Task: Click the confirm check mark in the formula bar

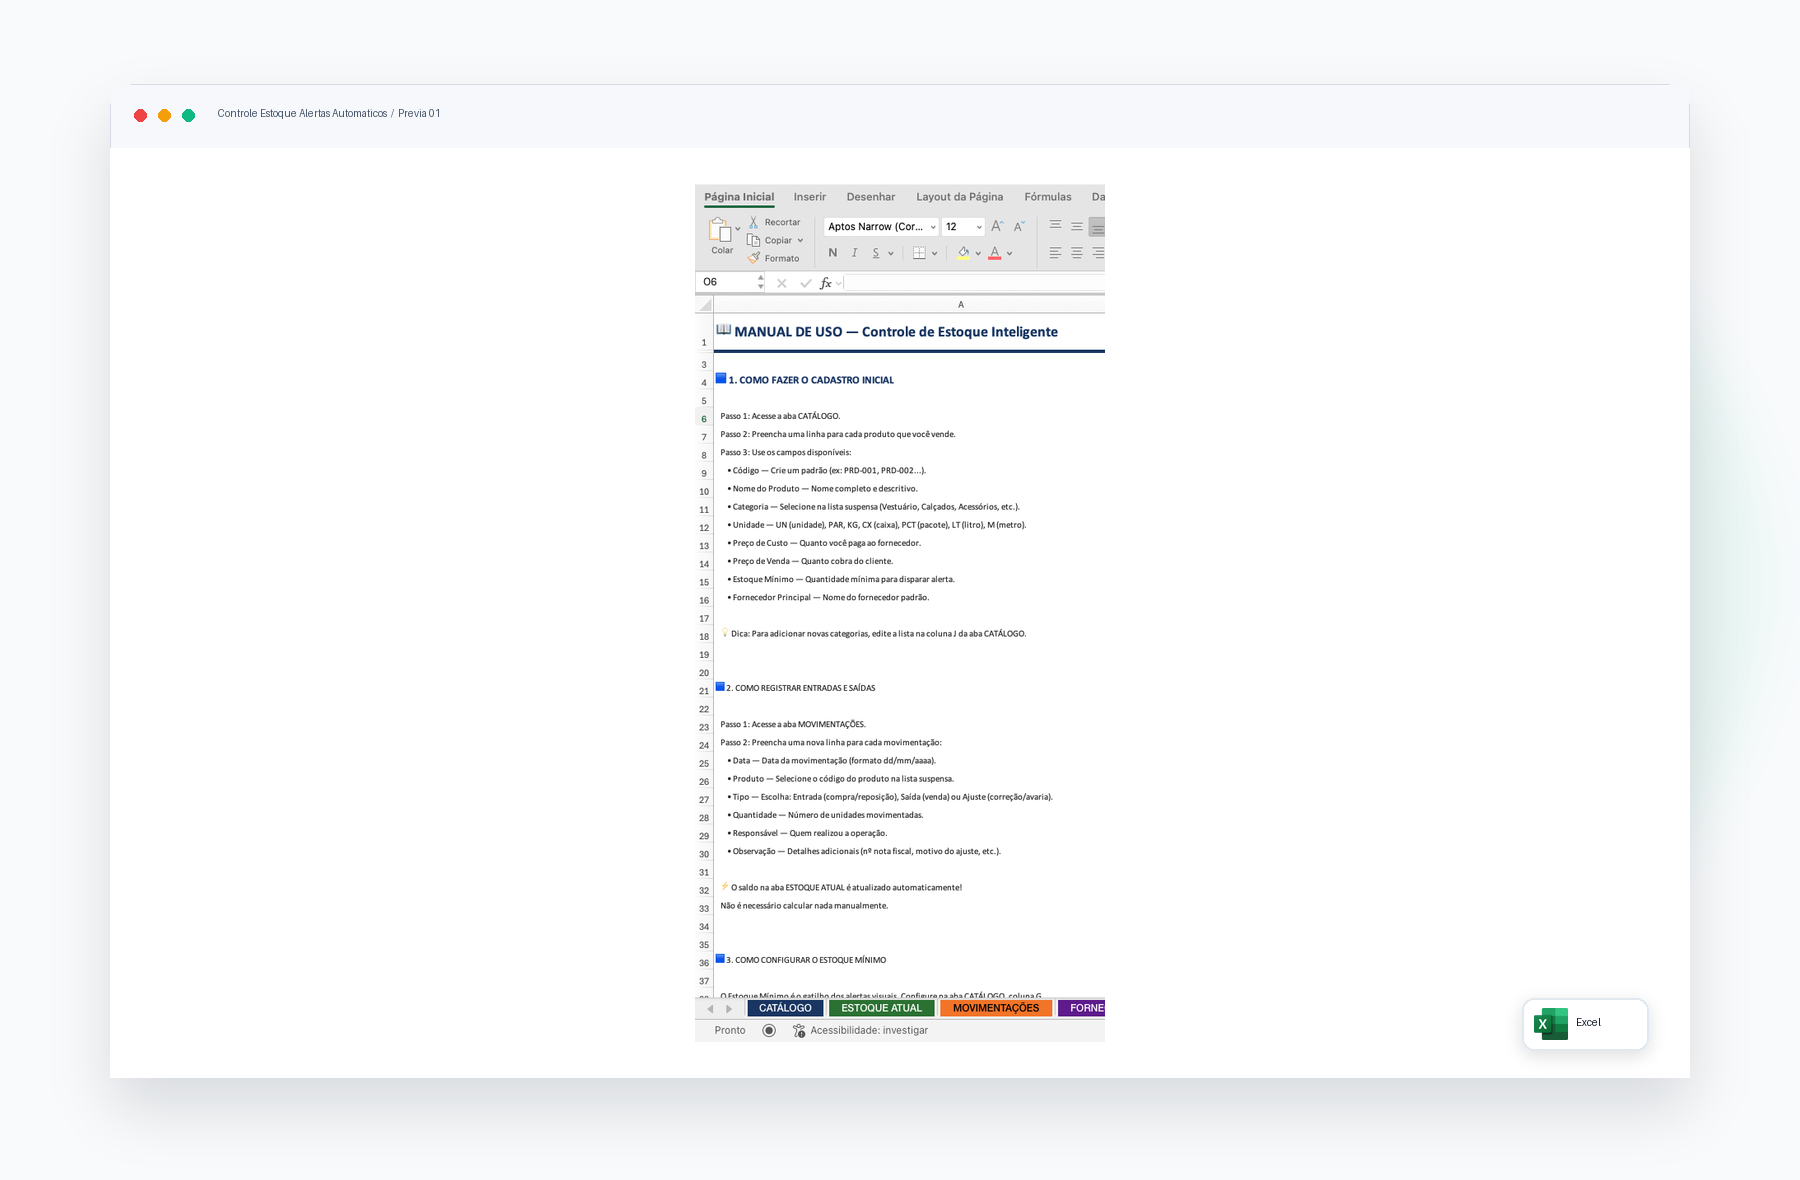Action: (805, 283)
